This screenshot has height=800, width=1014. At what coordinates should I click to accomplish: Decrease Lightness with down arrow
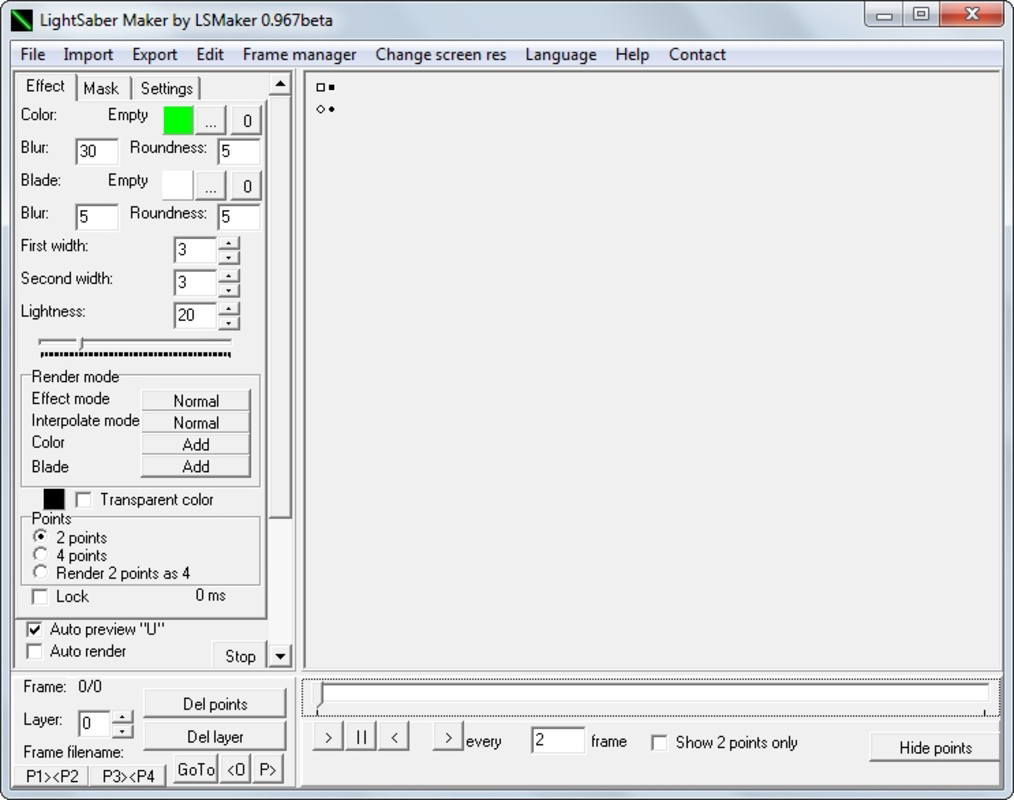pyautogui.click(x=229, y=322)
